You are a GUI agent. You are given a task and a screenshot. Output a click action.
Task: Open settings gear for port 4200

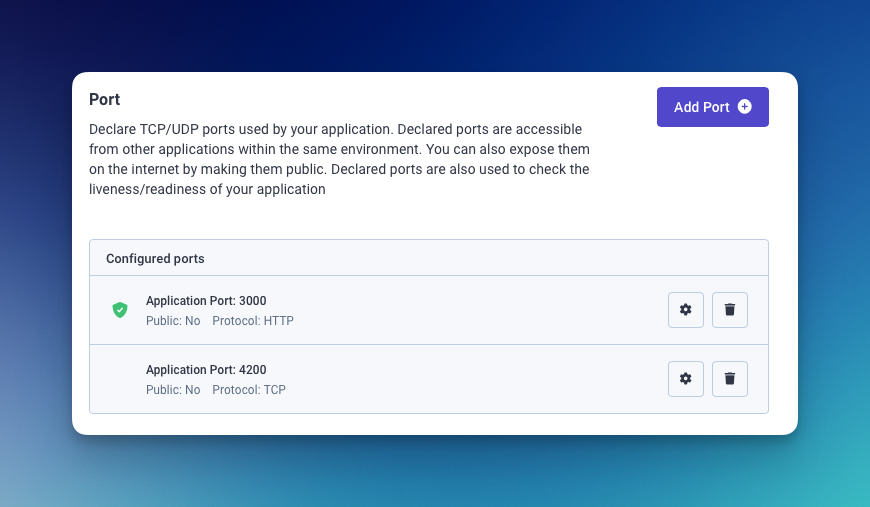(685, 379)
